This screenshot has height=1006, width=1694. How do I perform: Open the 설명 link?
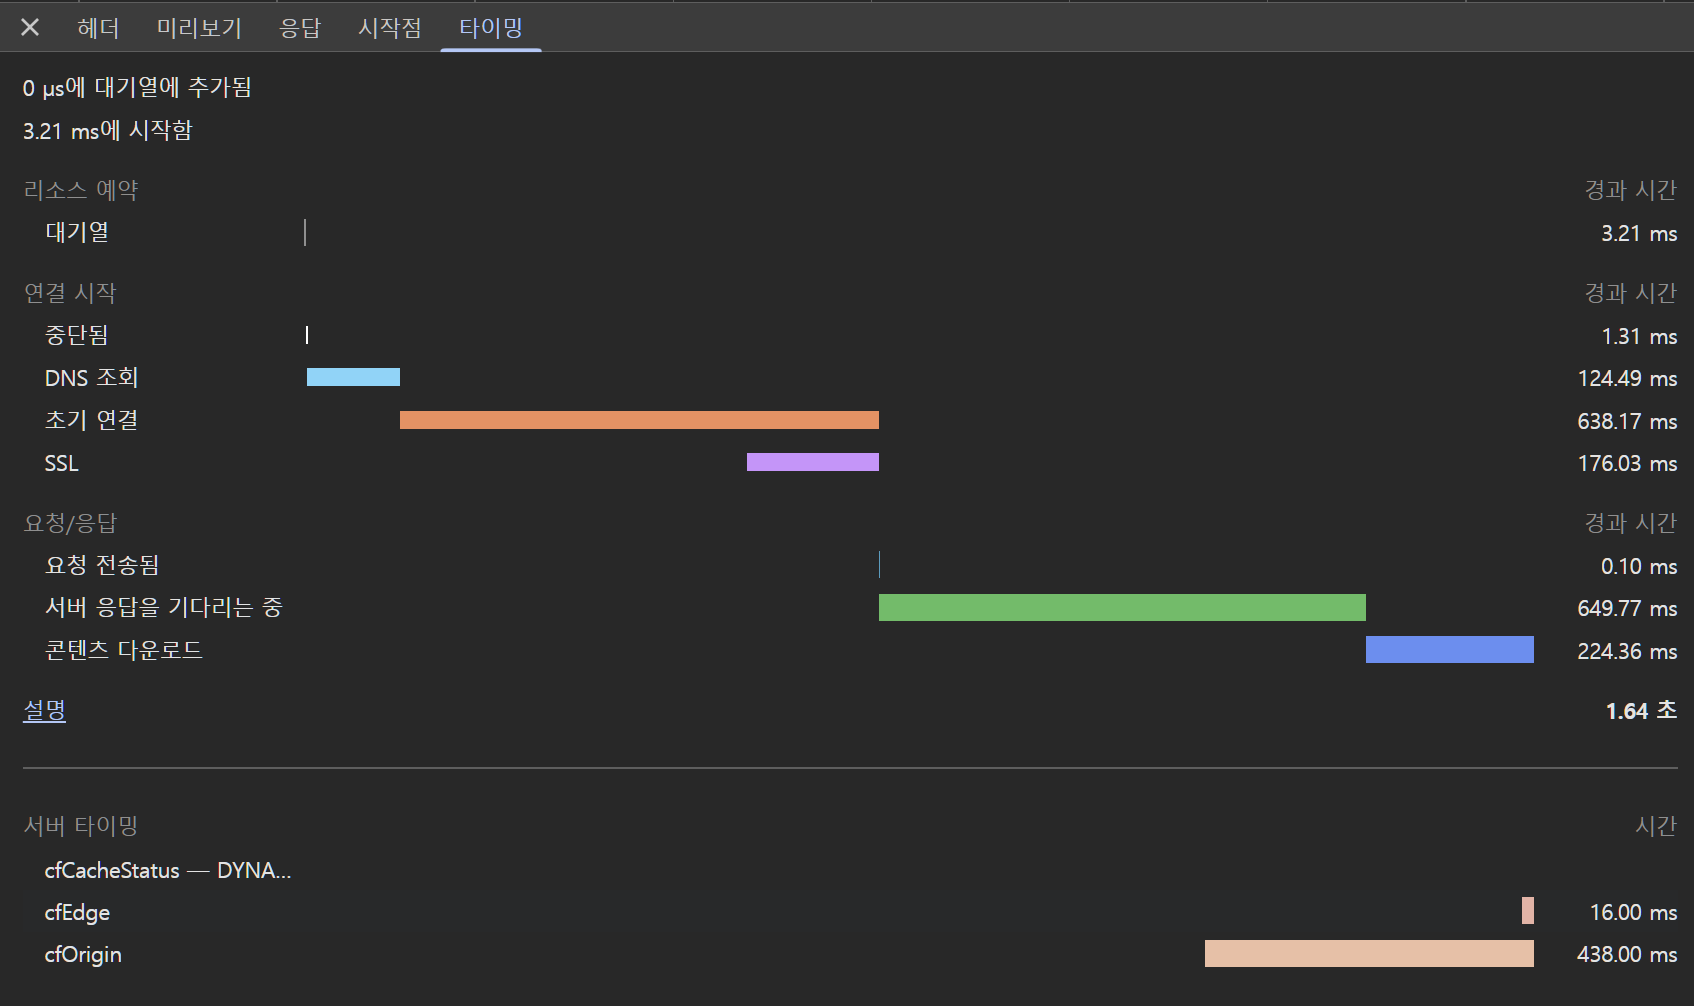[44, 711]
